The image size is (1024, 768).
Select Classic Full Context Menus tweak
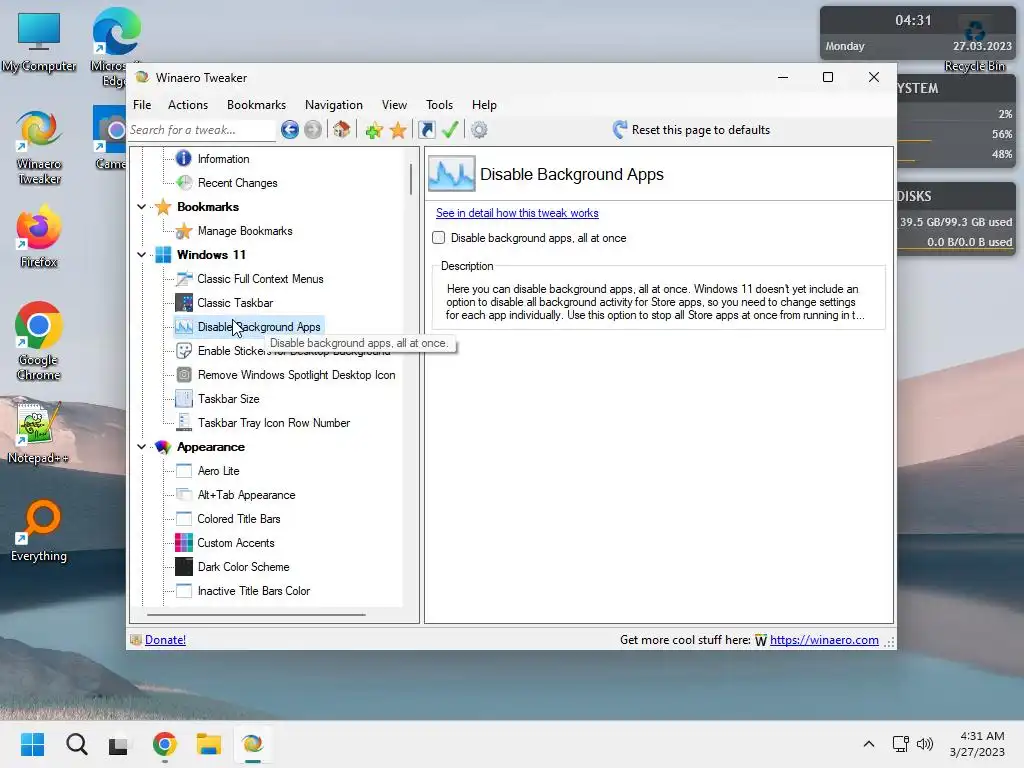point(260,279)
